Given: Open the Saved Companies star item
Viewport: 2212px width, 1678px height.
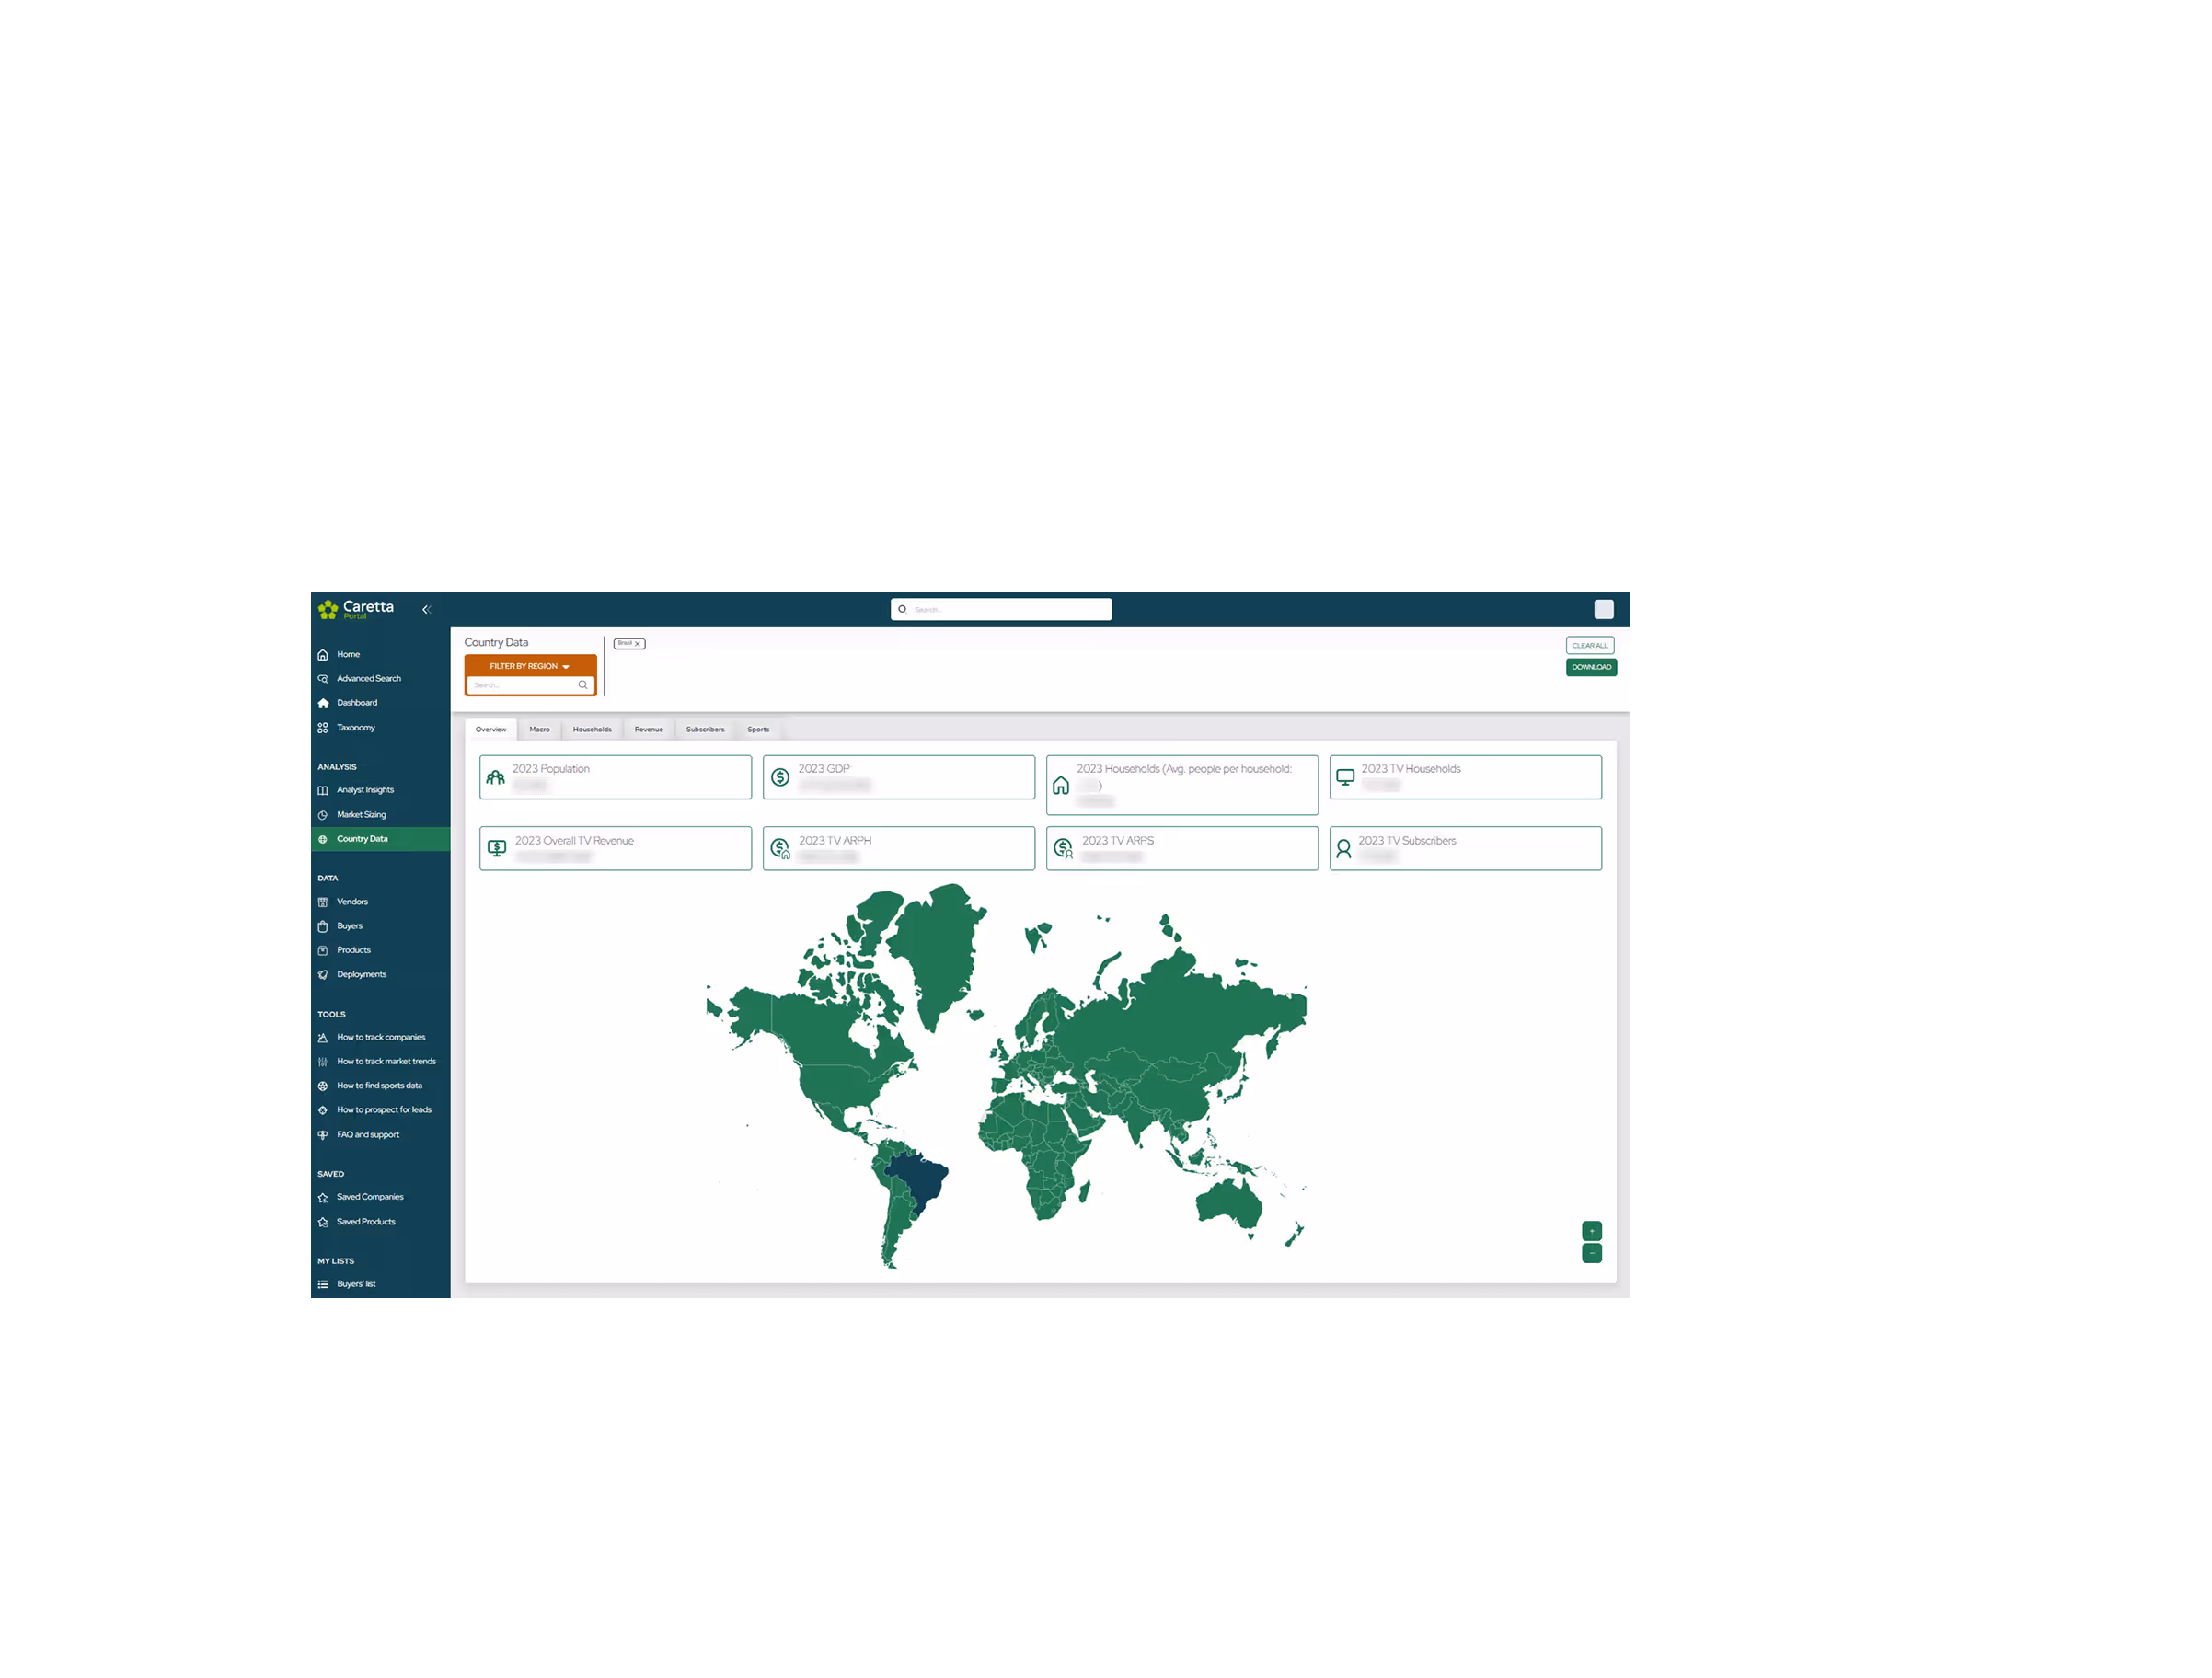Looking at the screenshot, I should pyautogui.click(x=369, y=1197).
